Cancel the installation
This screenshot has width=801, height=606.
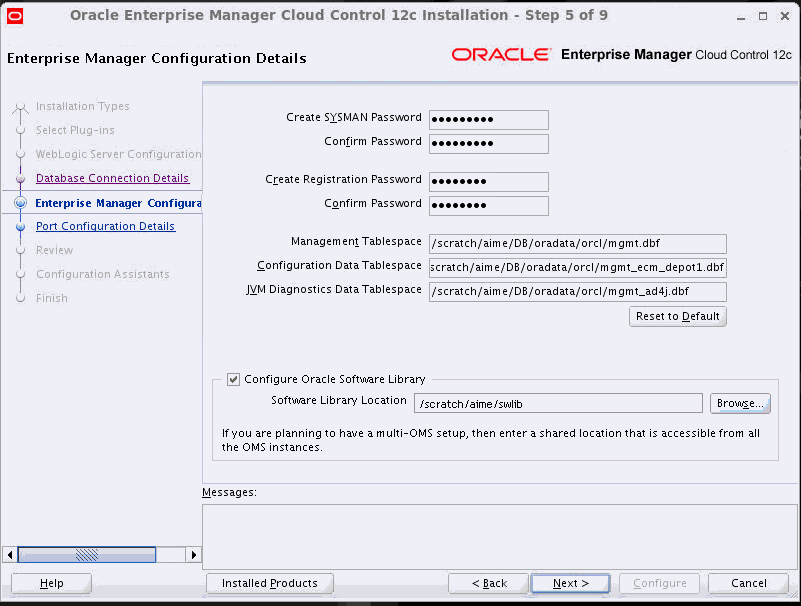(x=748, y=583)
